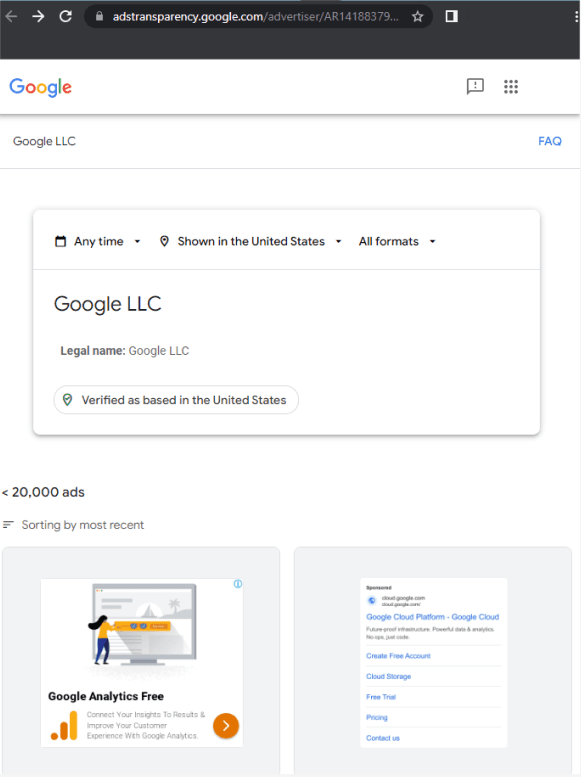Click the Cloud Storage sitelink
The height and width of the screenshot is (777, 581).
click(x=388, y=676)
